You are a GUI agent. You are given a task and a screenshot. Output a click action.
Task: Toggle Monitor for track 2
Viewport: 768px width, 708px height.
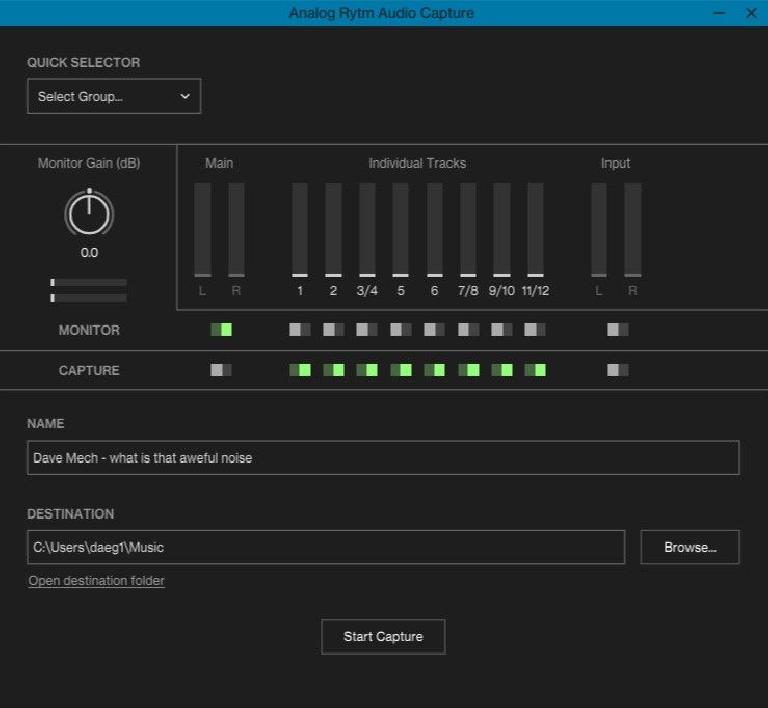click(x=334, y=330)
